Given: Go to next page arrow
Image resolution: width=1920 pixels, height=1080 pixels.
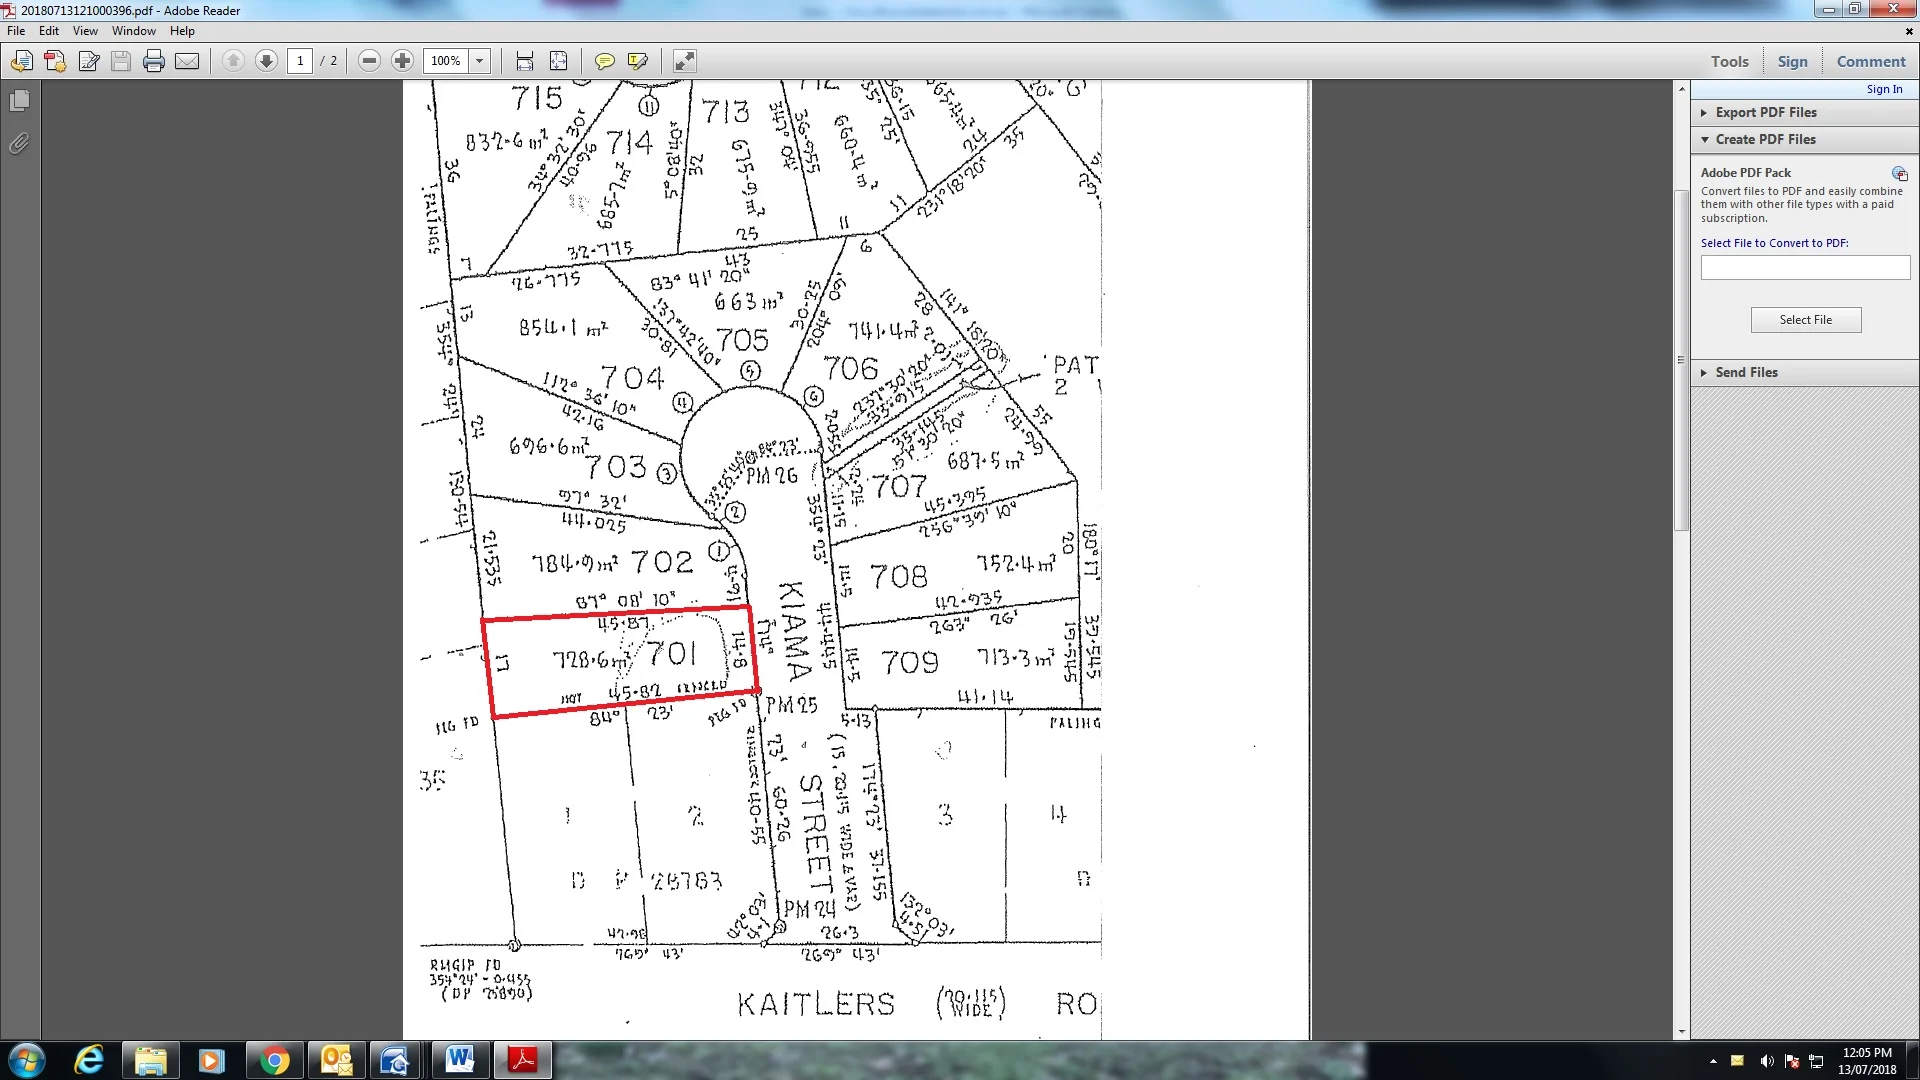Looking at the screenshot, I should [x=266, y=62].
